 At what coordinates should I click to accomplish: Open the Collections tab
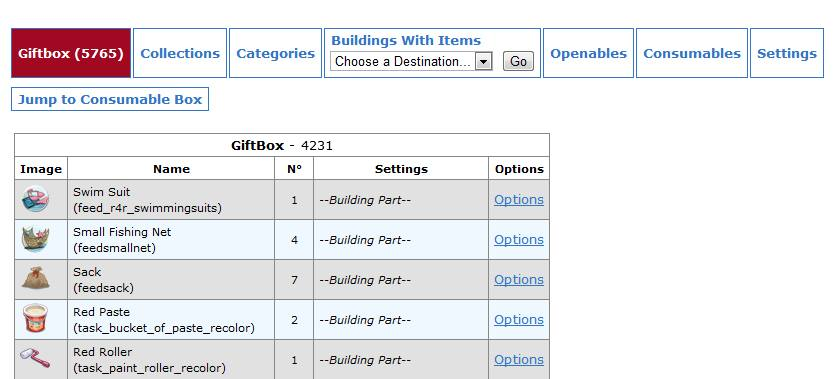[180, 53]
